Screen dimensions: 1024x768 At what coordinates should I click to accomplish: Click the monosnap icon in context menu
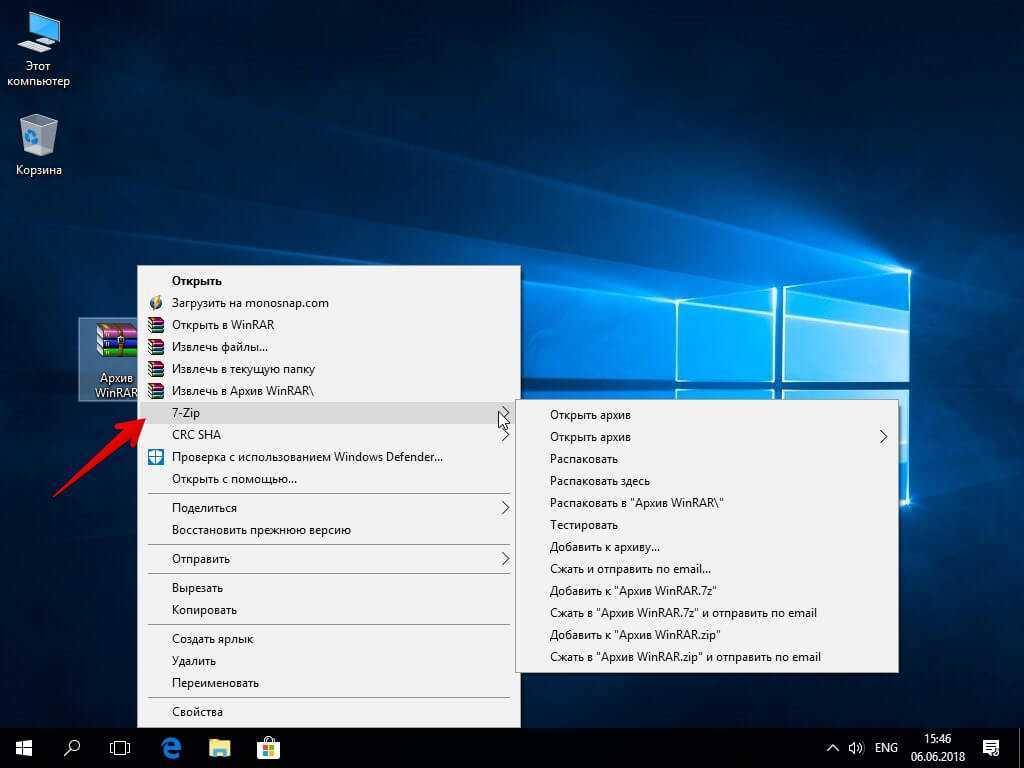(155, 303)
